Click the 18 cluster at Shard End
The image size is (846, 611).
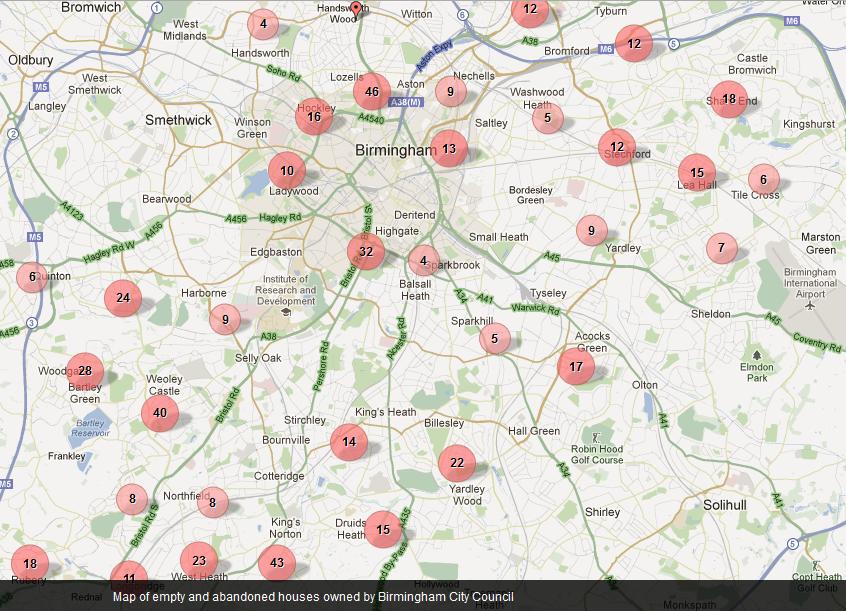click(x=729, y=99)
